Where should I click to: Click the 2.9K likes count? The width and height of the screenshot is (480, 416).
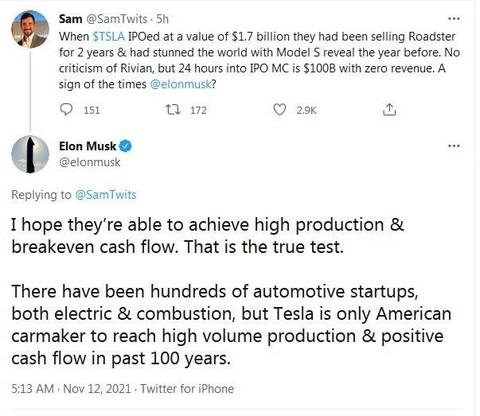pos(306,110)
